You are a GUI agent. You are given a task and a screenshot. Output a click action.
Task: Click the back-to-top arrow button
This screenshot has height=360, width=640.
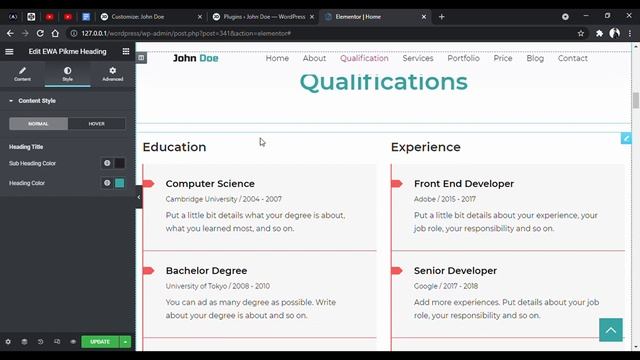click(x=611, y=330)
